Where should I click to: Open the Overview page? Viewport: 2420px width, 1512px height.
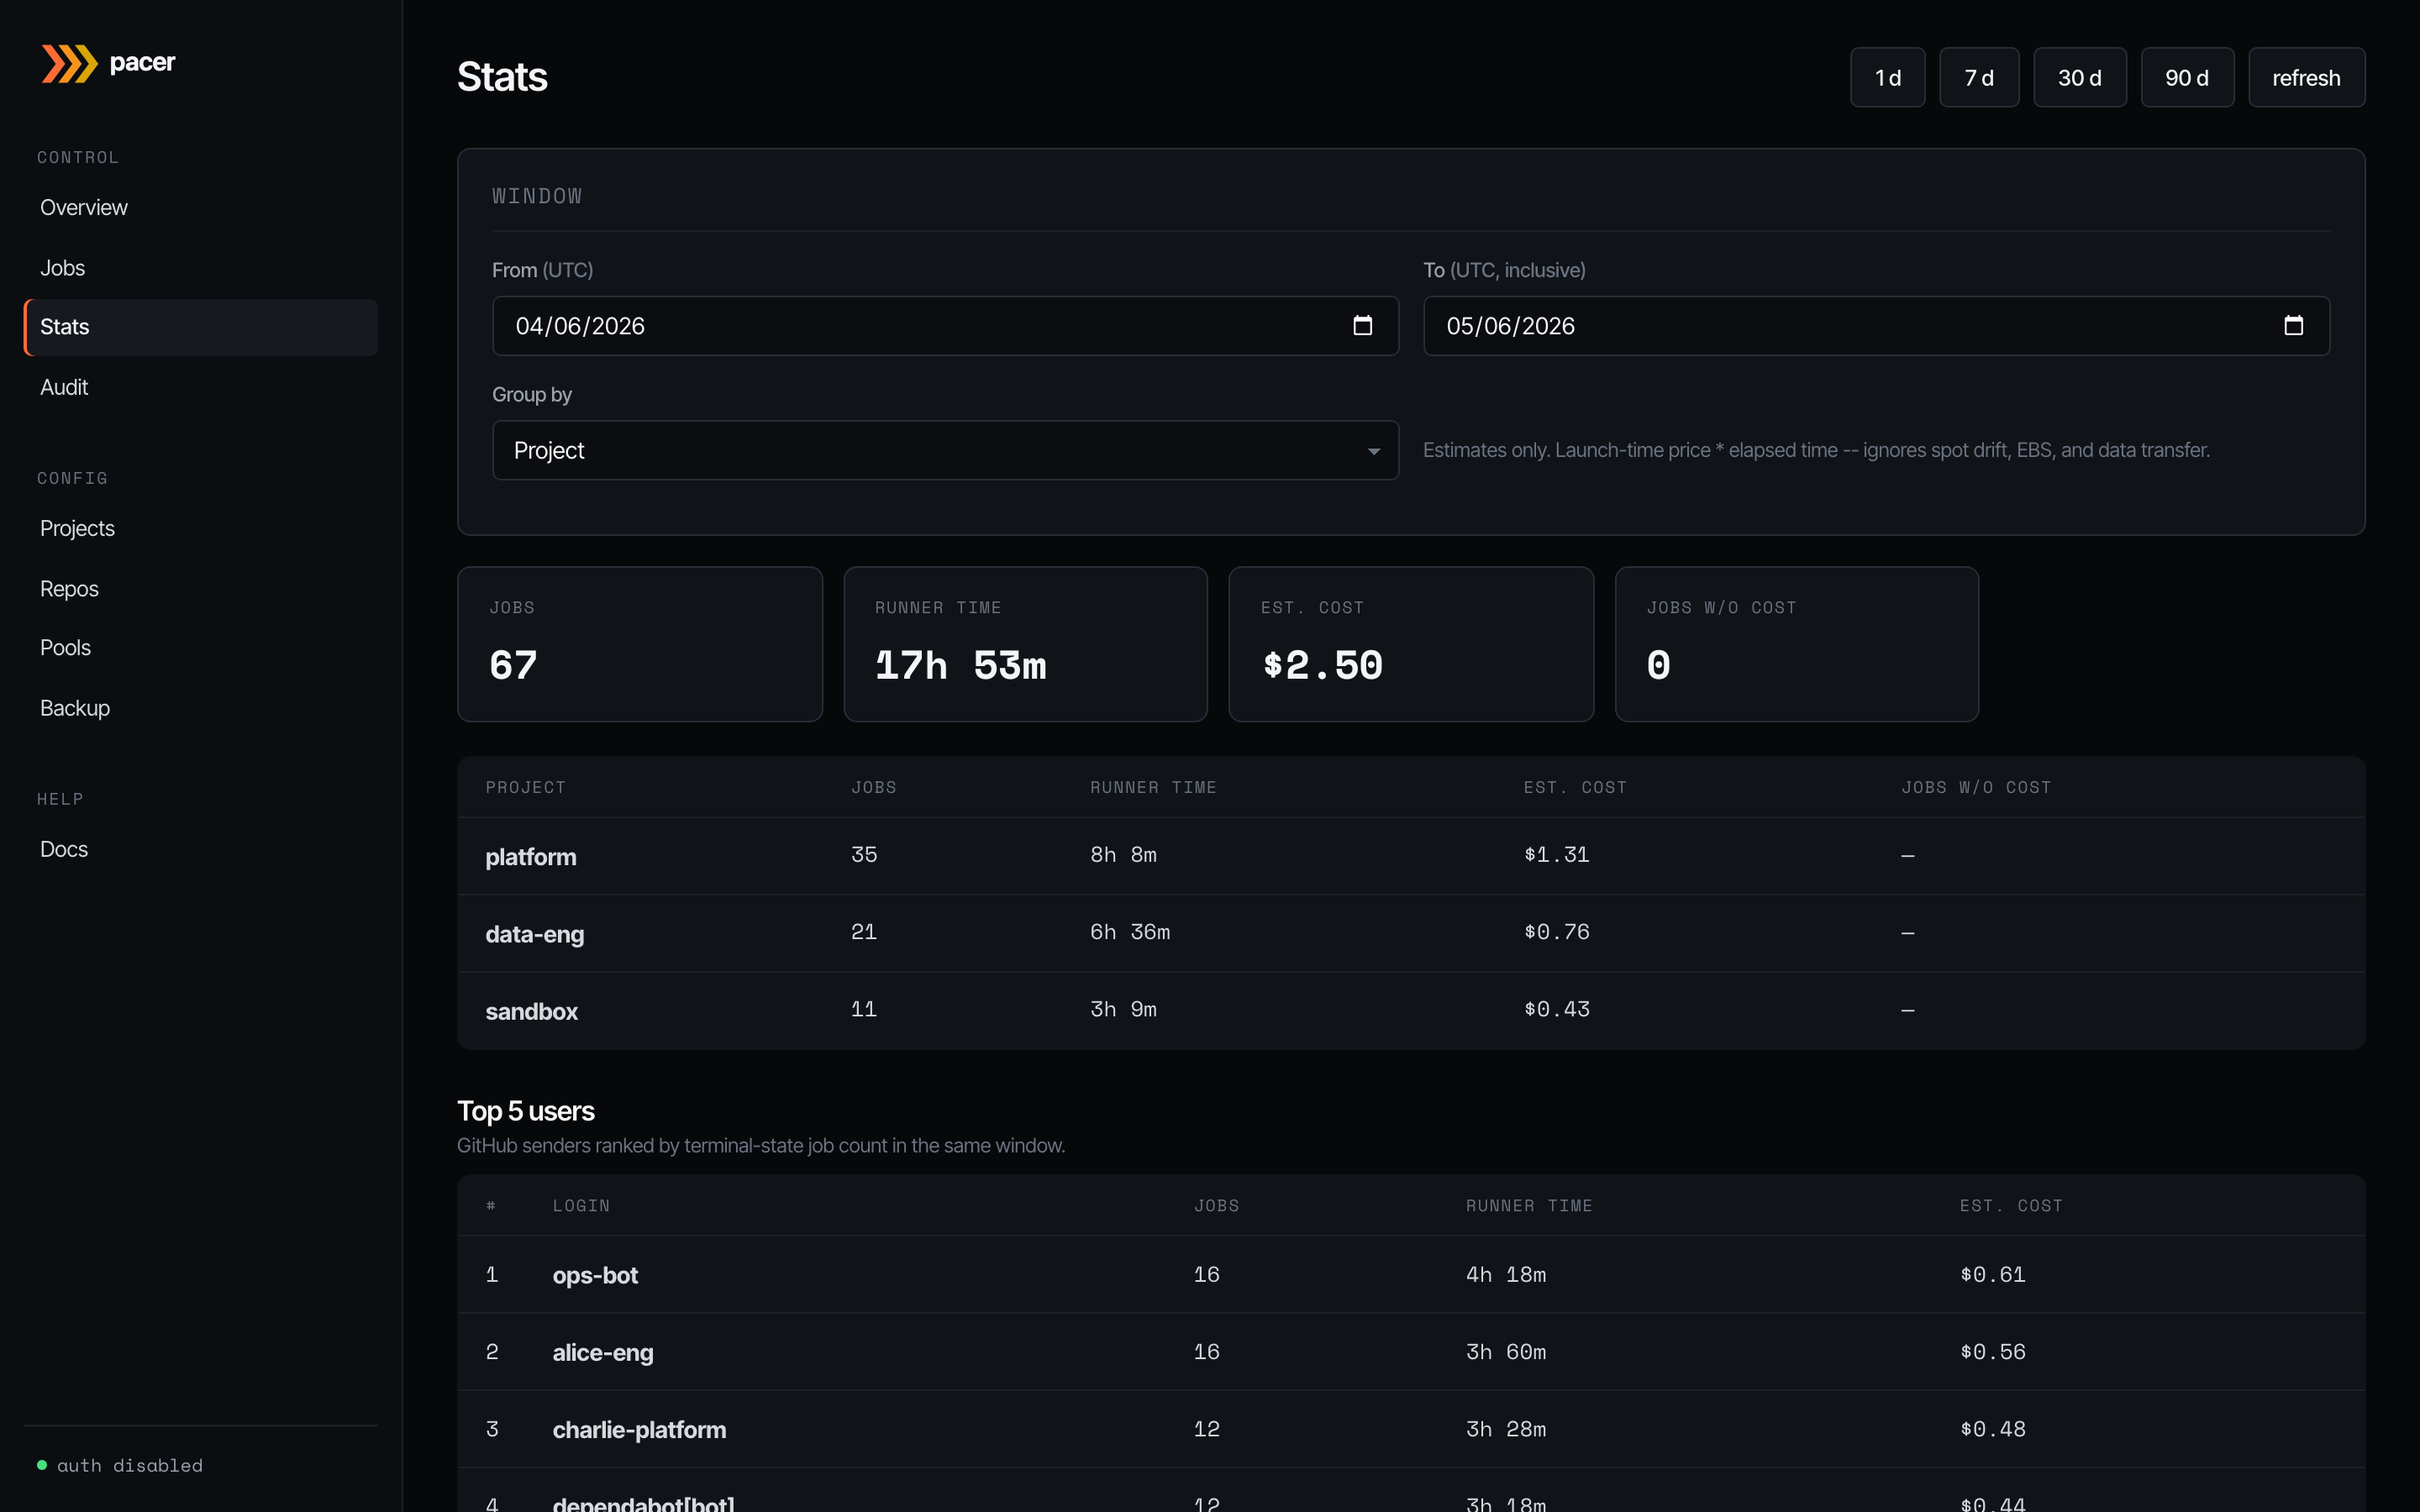click(201, 207)
